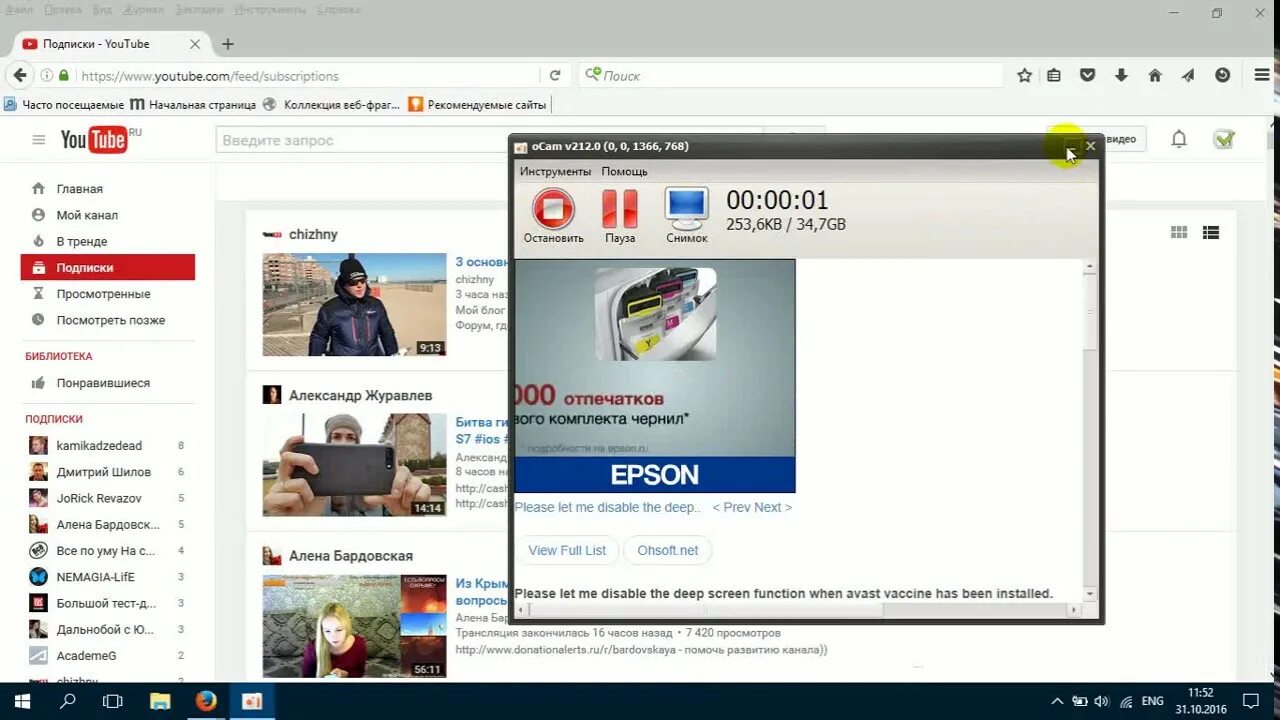Open the bookmarks list icon

coord(1054,76)
